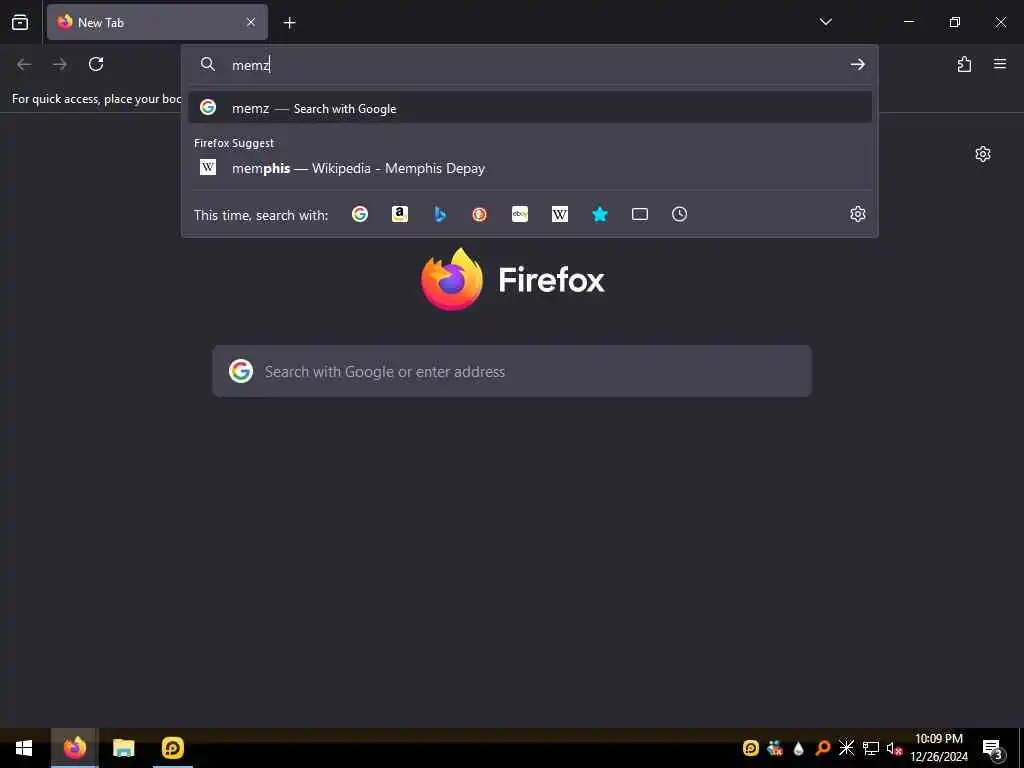Reload the current page
The height and width of the screenshot is (768, 1024).
tap(96, 64)
